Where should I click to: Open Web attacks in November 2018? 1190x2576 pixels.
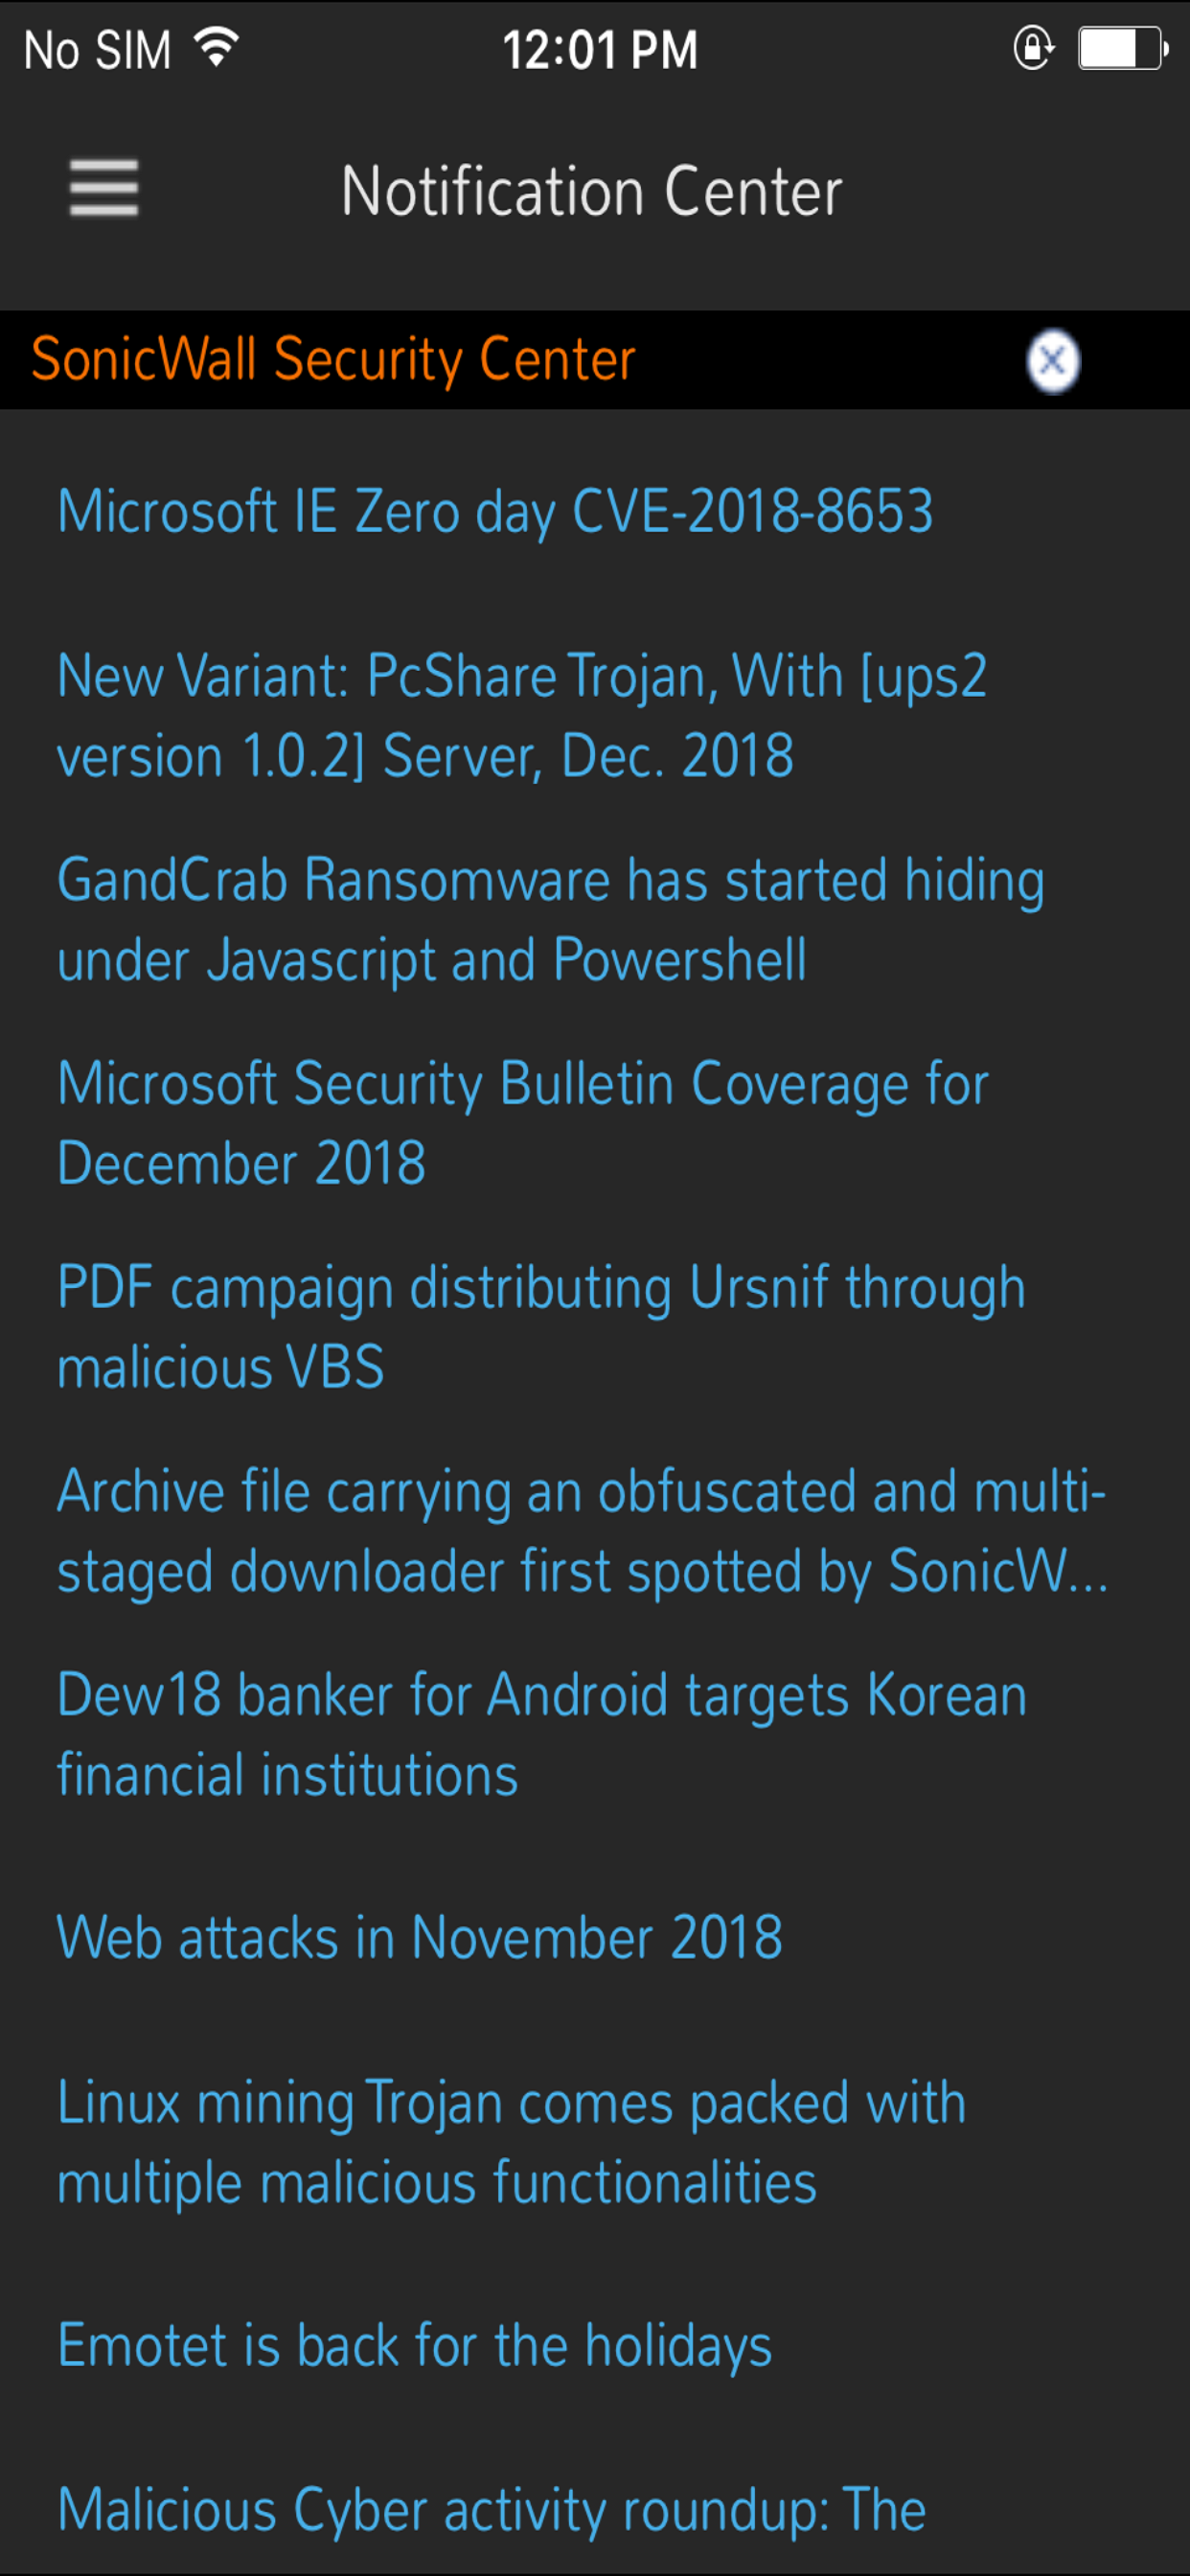coord(419,1937)
